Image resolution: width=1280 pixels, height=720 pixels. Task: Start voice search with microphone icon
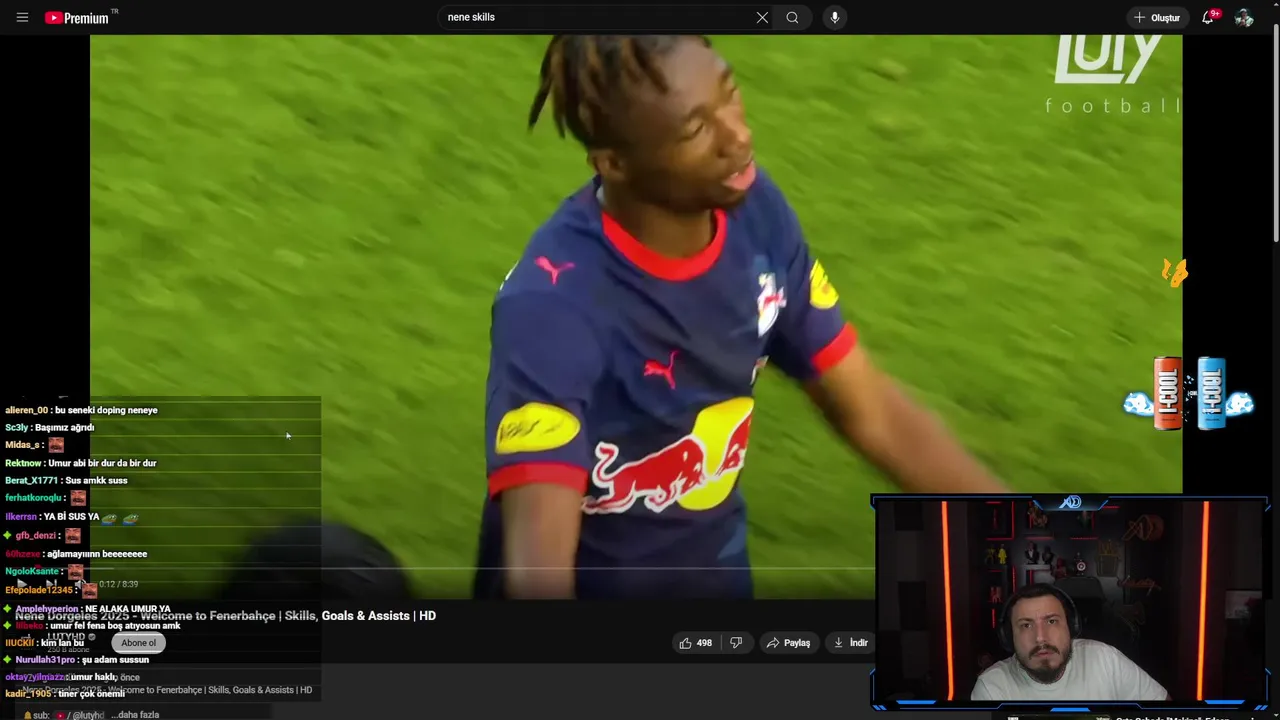tap(834, 17)
